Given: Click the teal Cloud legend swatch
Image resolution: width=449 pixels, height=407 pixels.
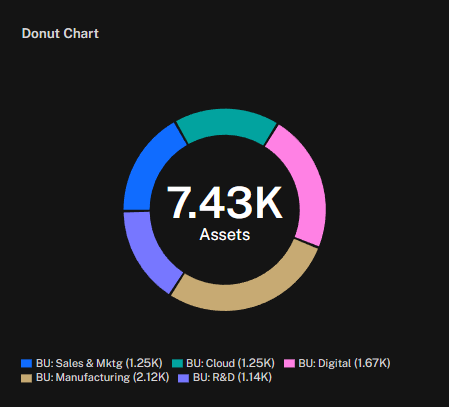Looking at the screenshot, I should pyautogui.click(x=177, y=363).
